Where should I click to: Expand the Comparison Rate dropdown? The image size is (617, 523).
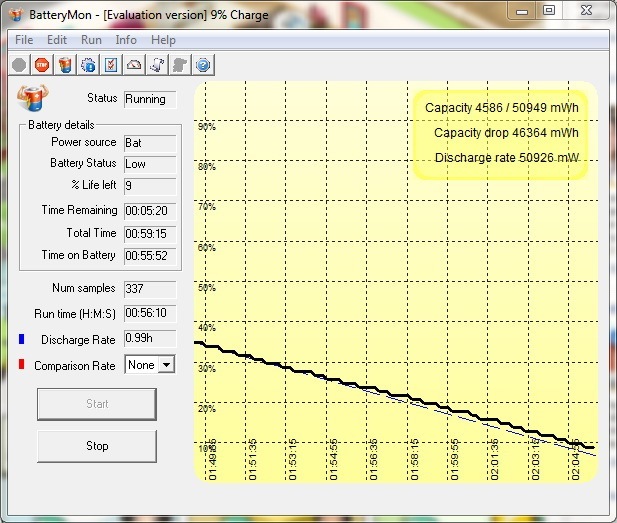pyautogui.click(x=165, y=365)
